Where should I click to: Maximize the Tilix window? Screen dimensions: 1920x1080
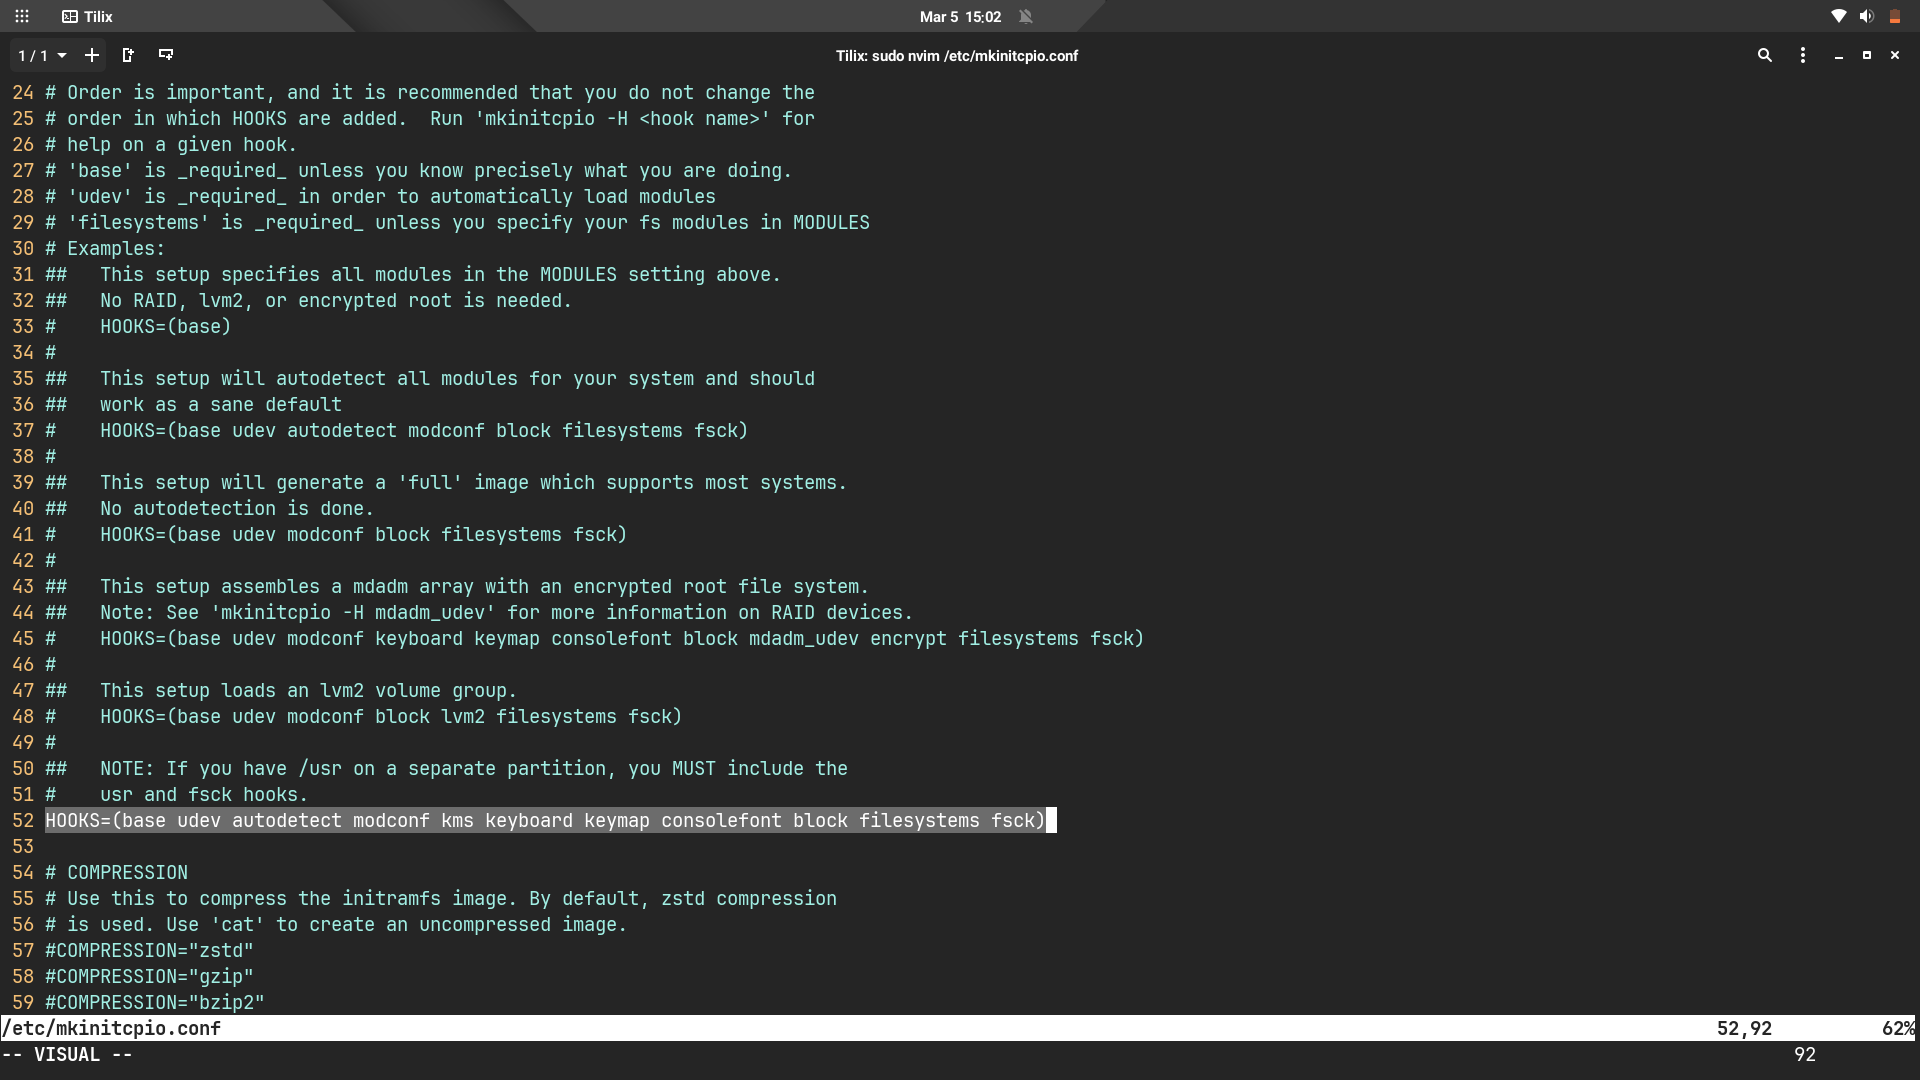click(x=1866, y=56)
